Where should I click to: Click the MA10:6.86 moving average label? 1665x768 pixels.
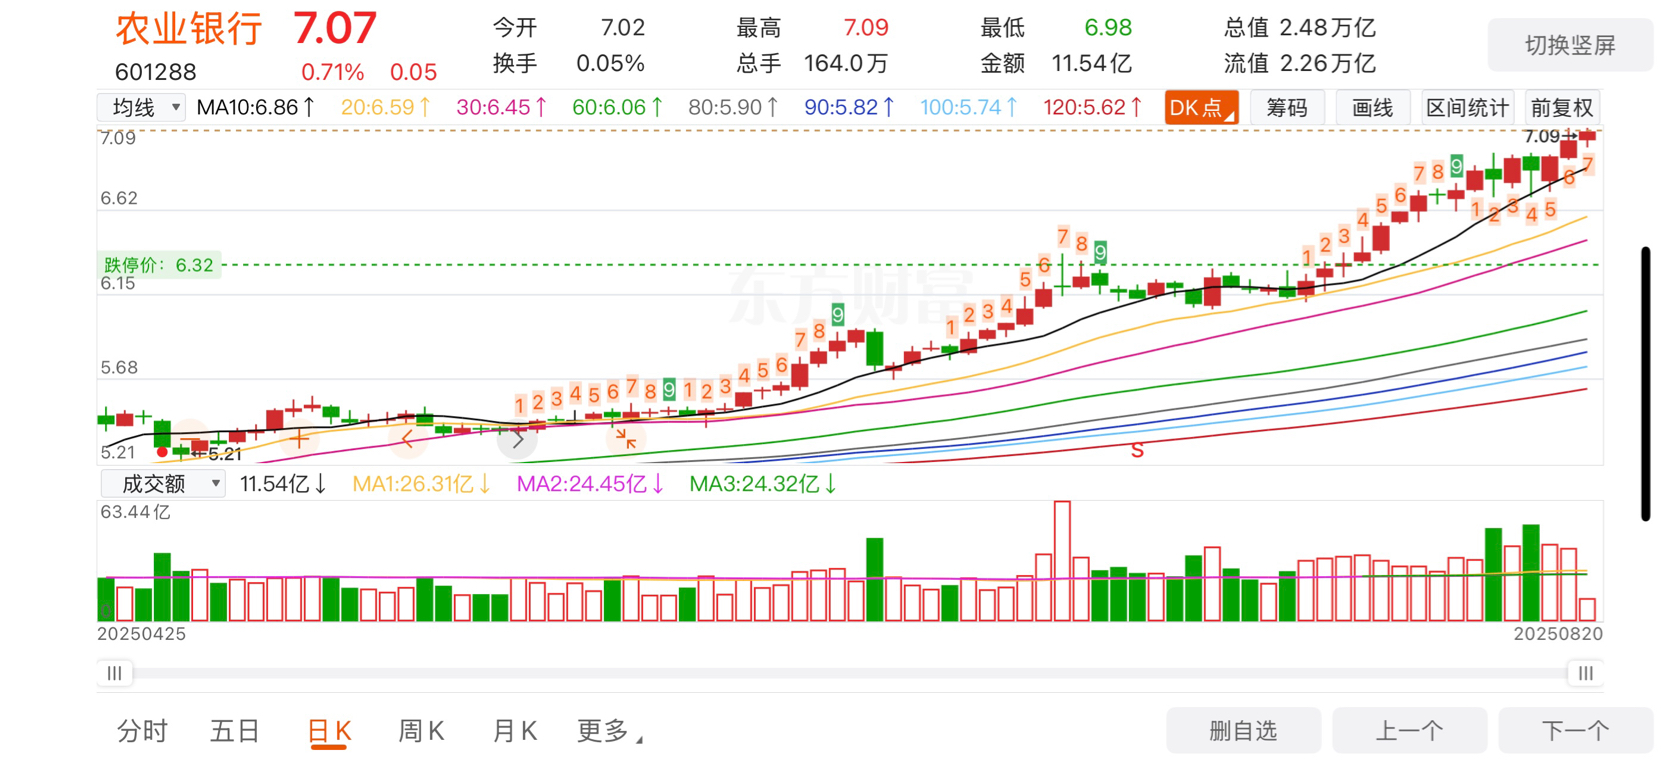(256, 107)
